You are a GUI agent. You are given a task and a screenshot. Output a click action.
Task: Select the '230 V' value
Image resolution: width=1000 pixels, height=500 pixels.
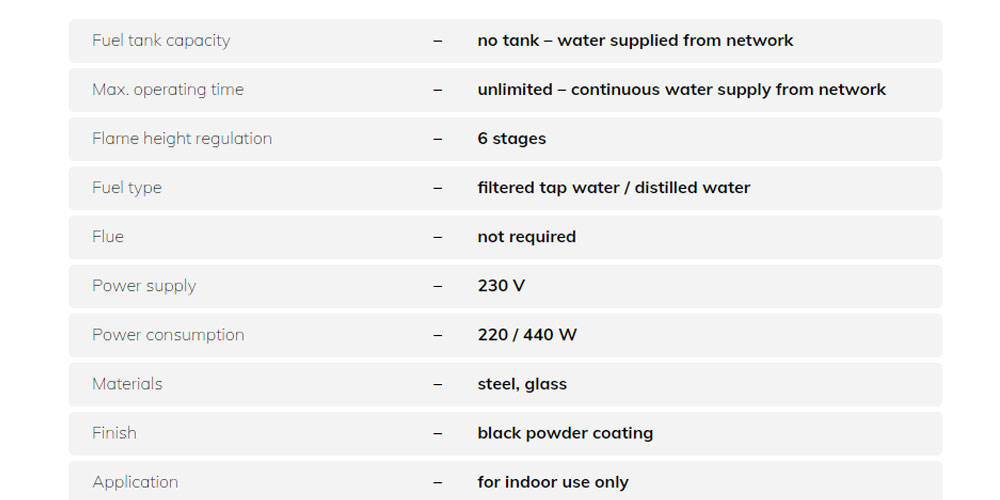click(x=501, y=286)
